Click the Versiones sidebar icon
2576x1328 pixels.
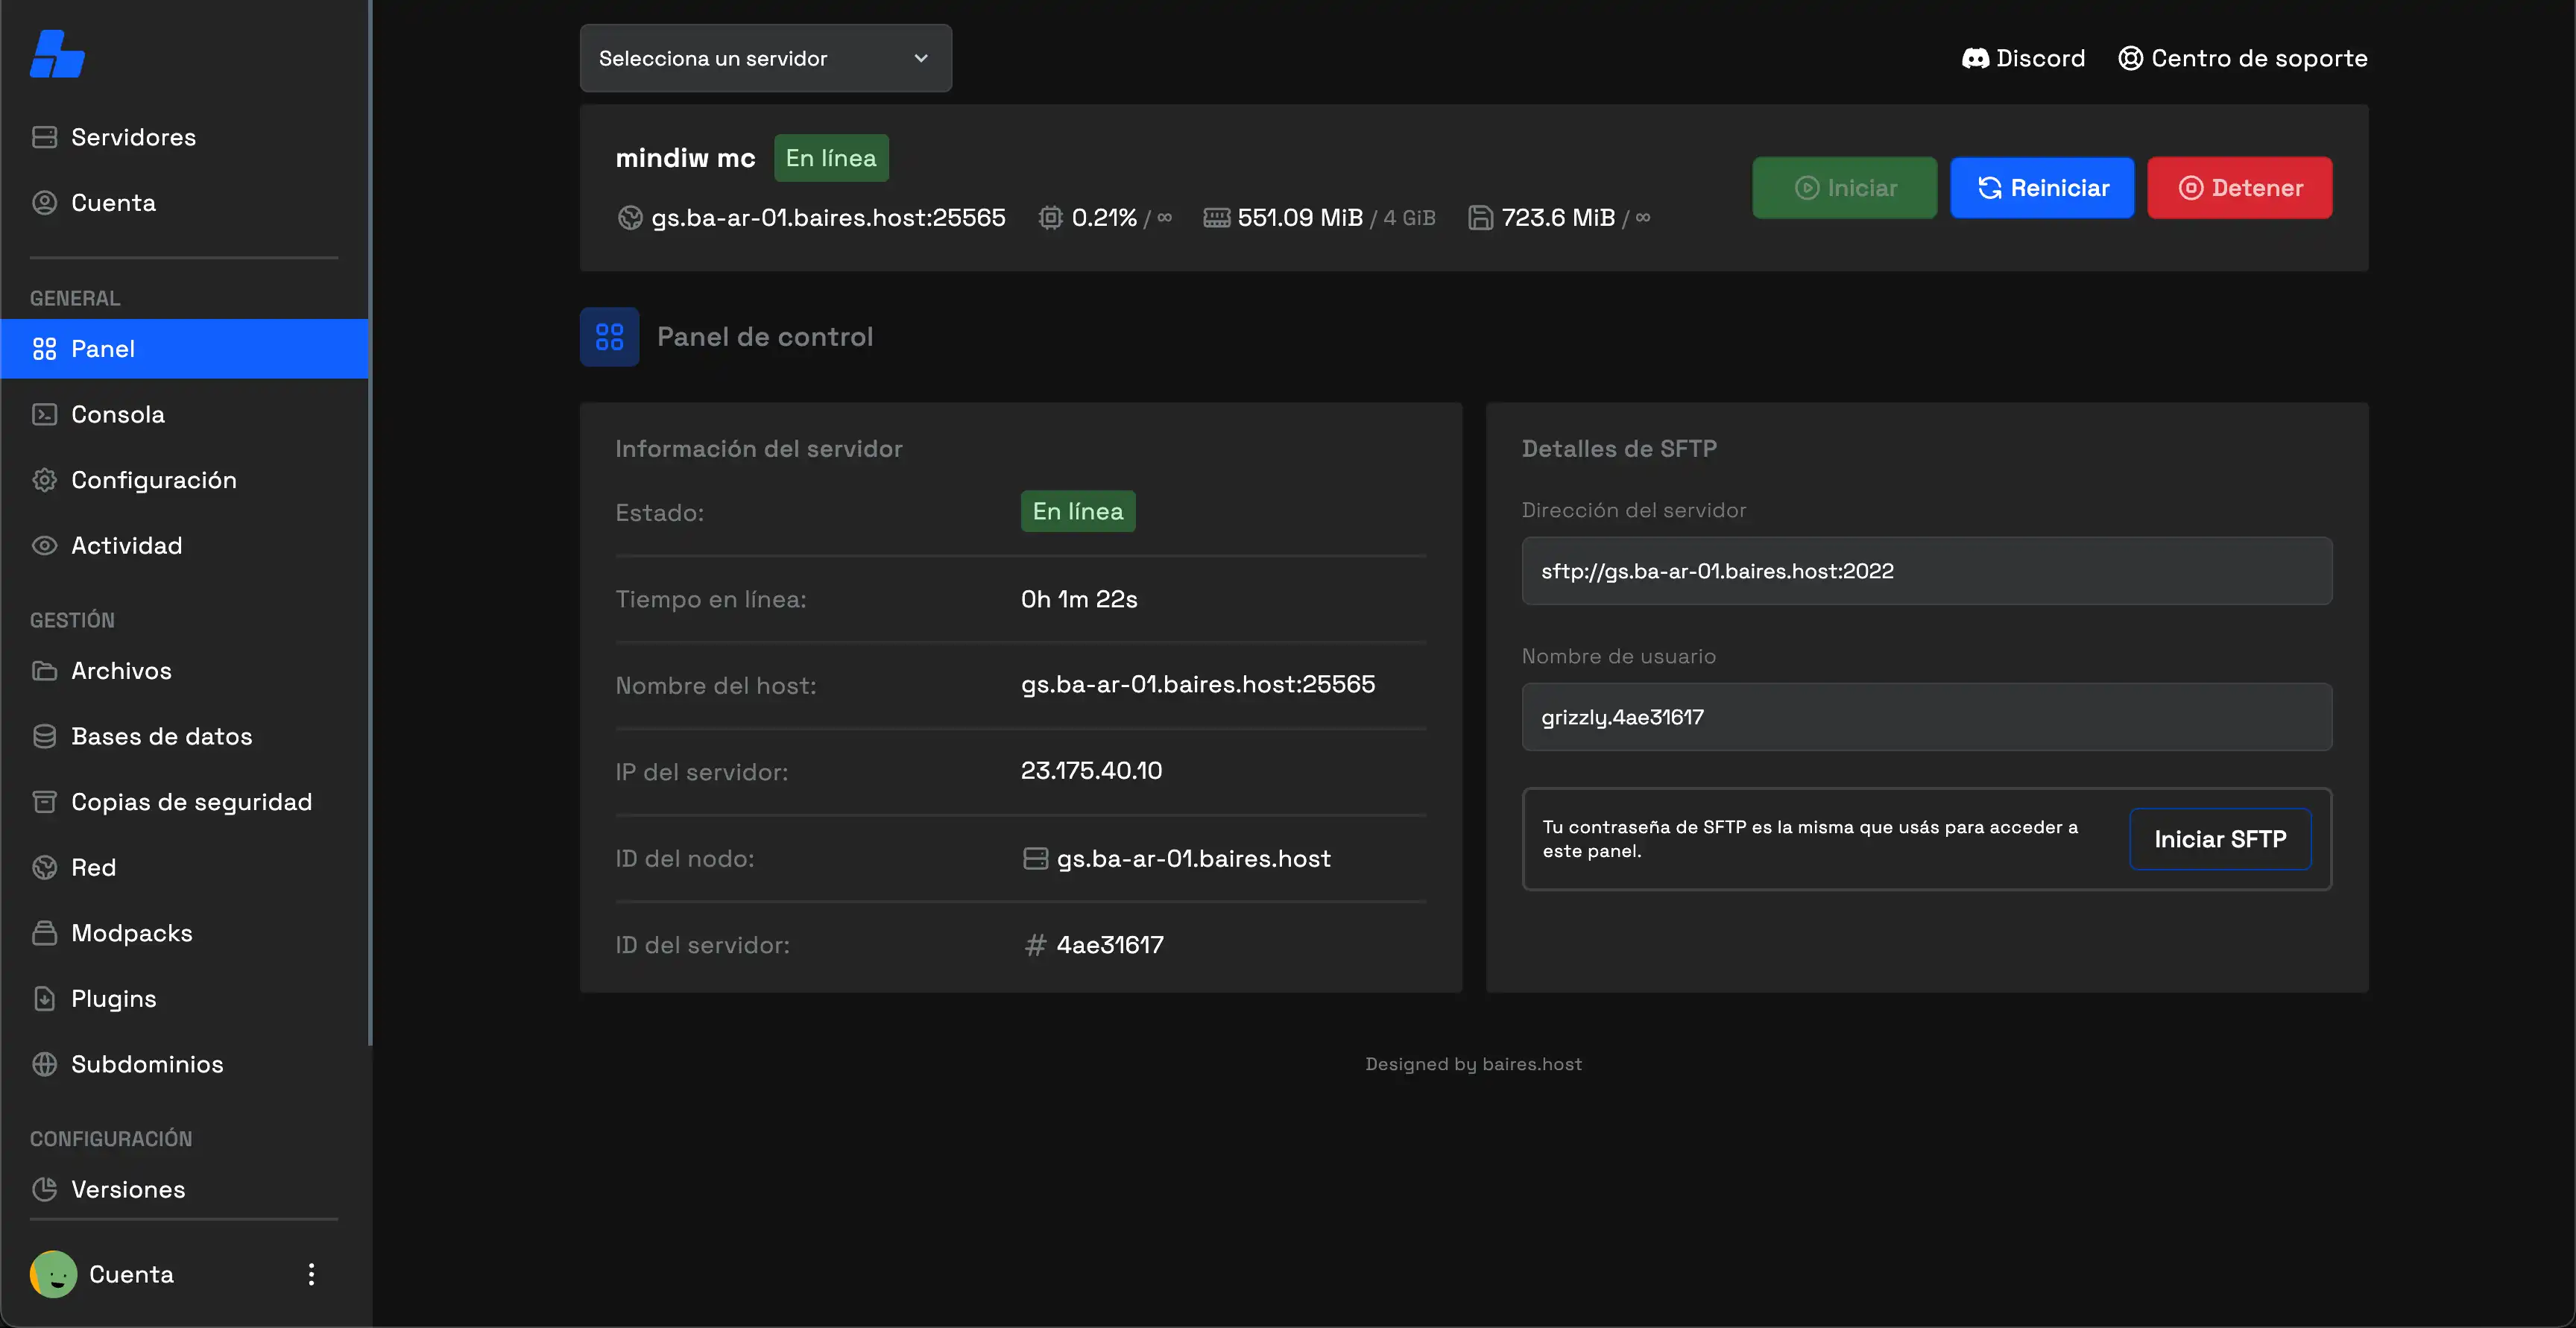(44, 1189)
